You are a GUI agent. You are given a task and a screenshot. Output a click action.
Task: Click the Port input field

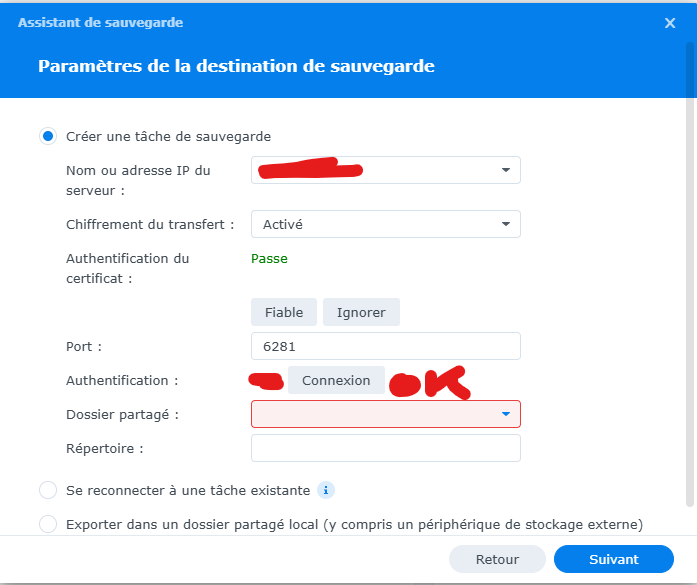[386, 346]
